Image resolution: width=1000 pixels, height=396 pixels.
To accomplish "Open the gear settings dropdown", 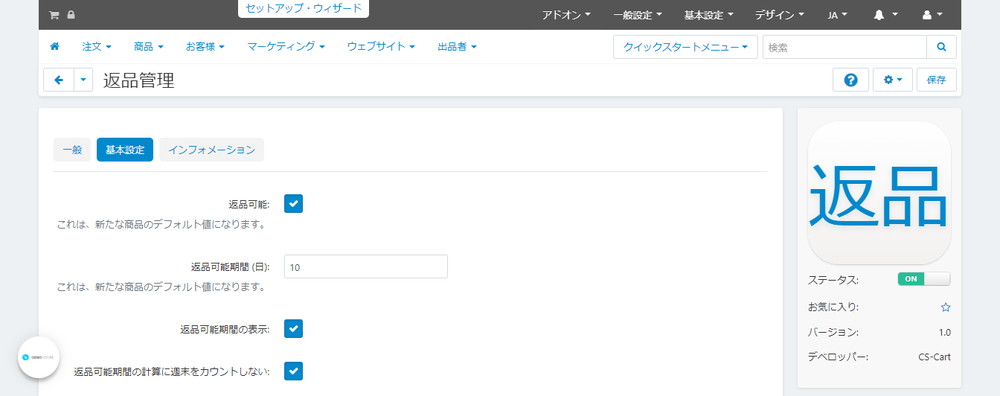I will pyautogui.click(x=893, y=80).
